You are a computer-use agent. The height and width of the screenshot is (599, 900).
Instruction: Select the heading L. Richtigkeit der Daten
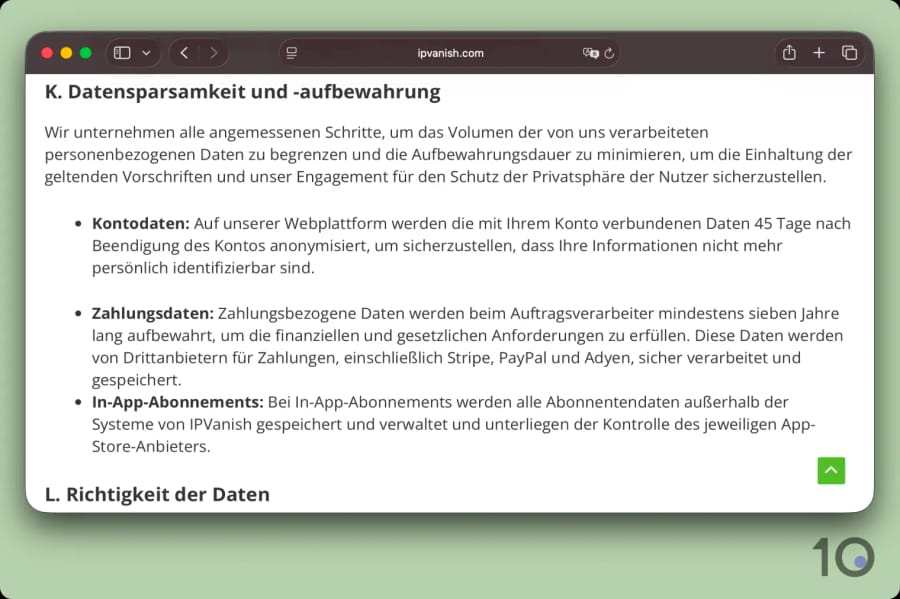(157, 494)
